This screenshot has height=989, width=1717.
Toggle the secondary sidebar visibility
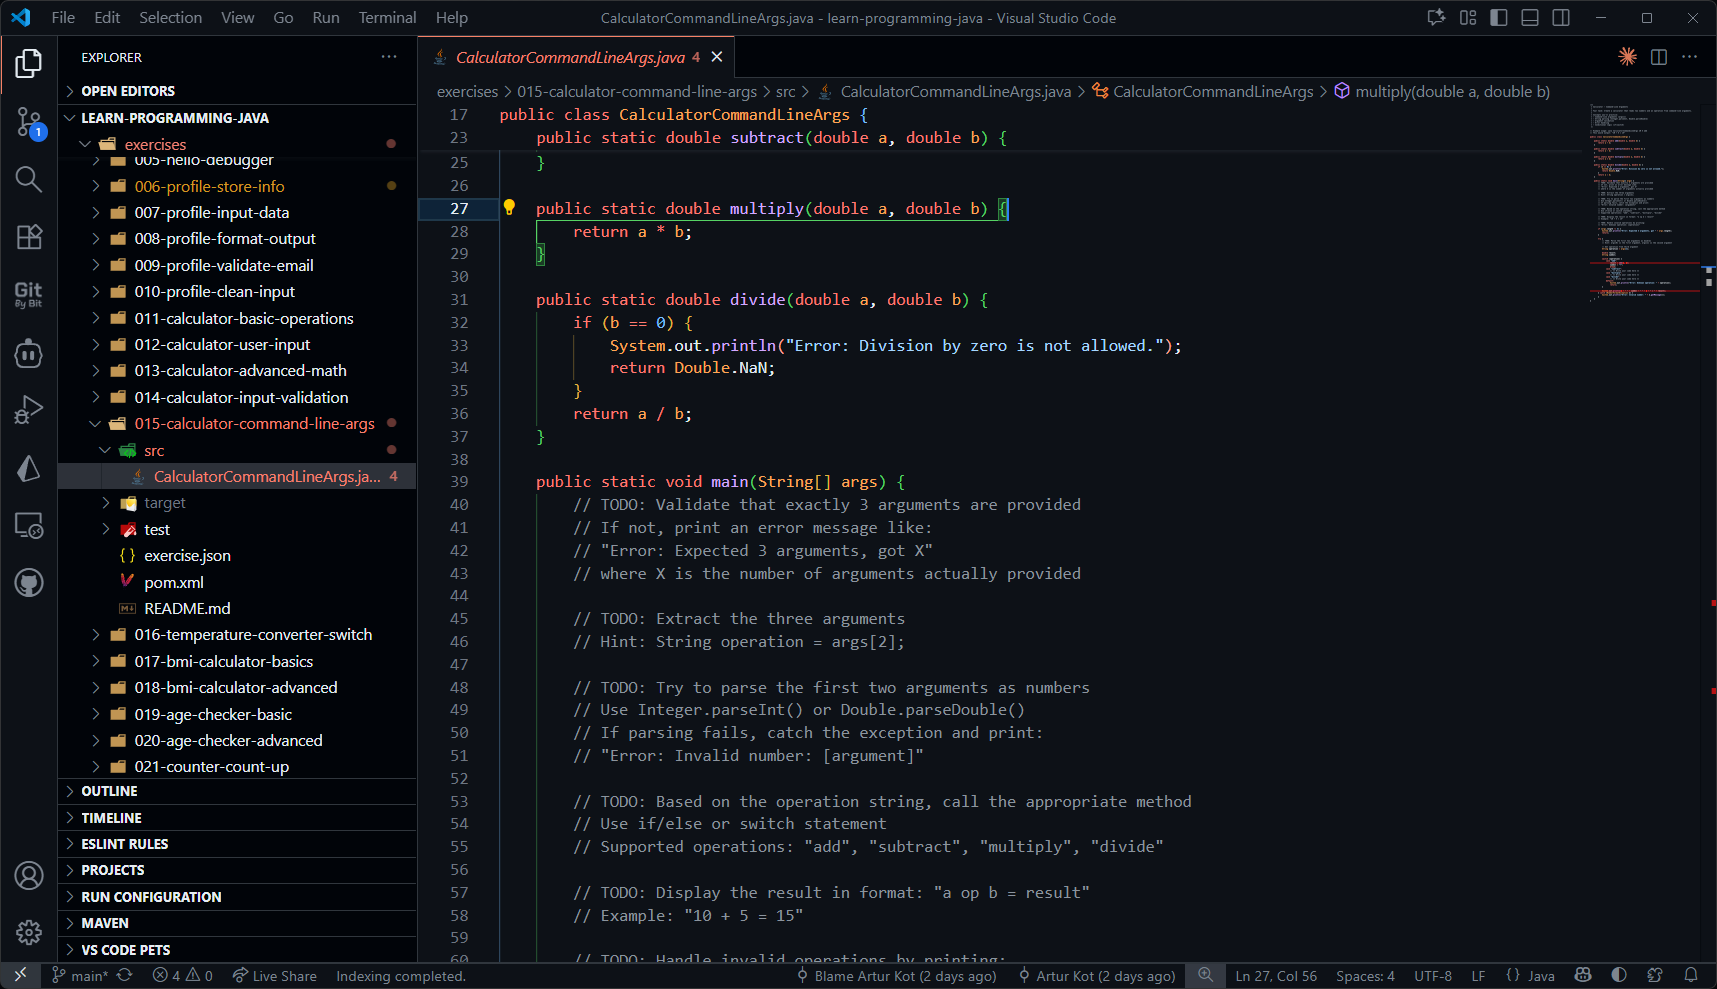(x=1561, y=17)
